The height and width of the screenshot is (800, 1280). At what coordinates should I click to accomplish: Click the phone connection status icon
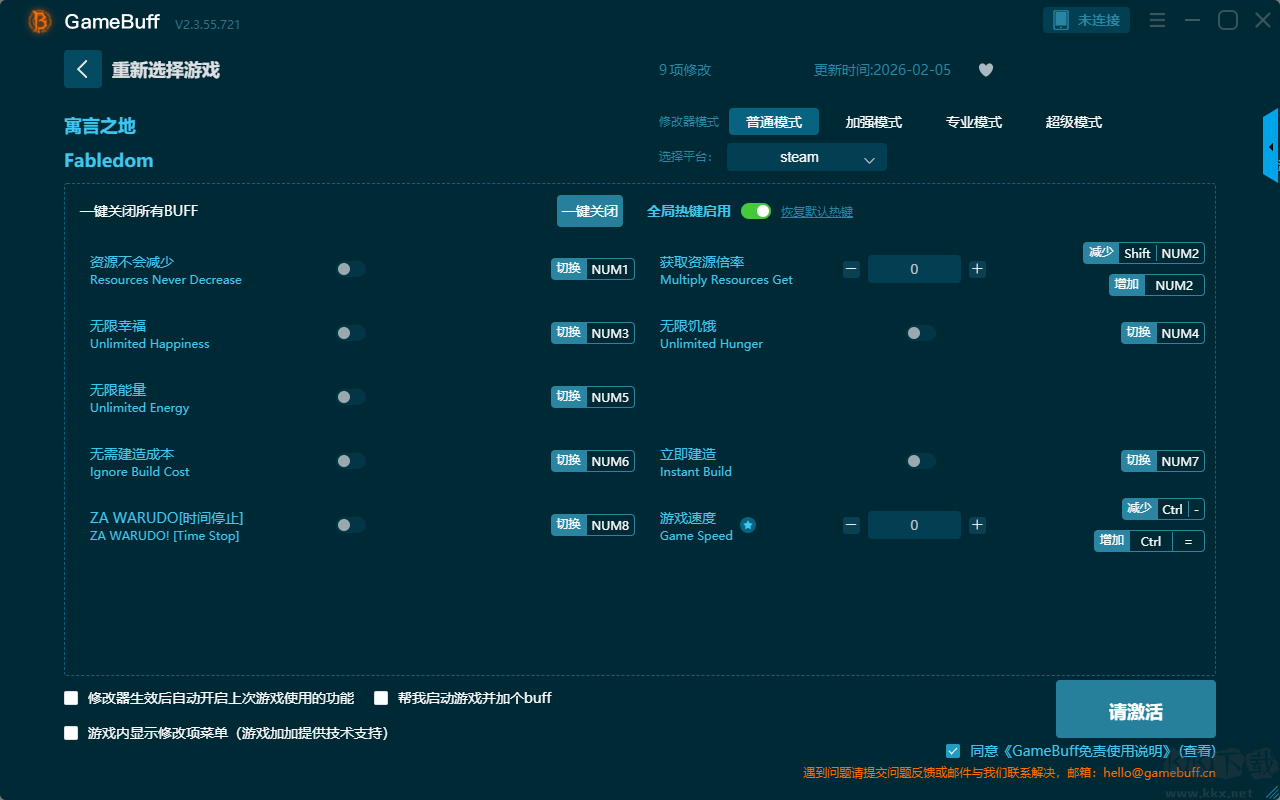(1061, 20)
